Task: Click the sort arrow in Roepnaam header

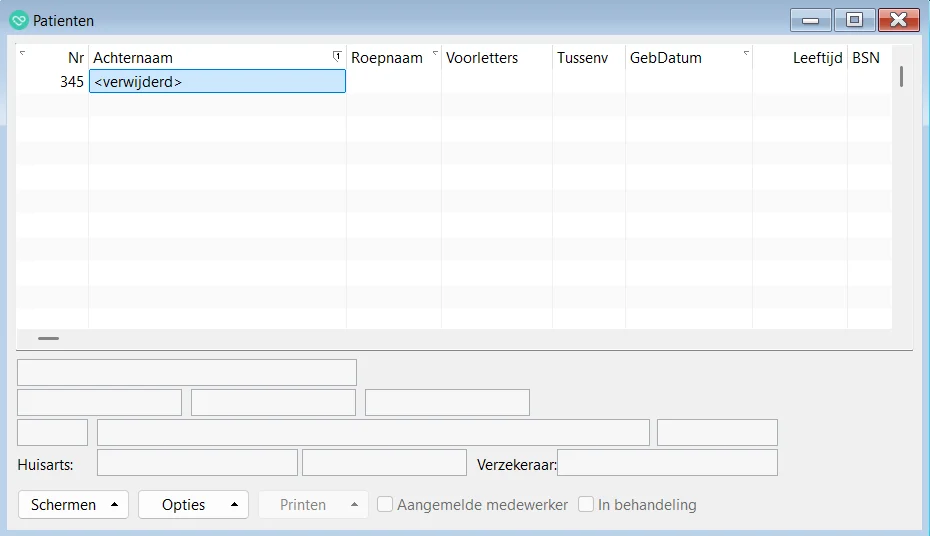Action: click(x=435, y=53)
